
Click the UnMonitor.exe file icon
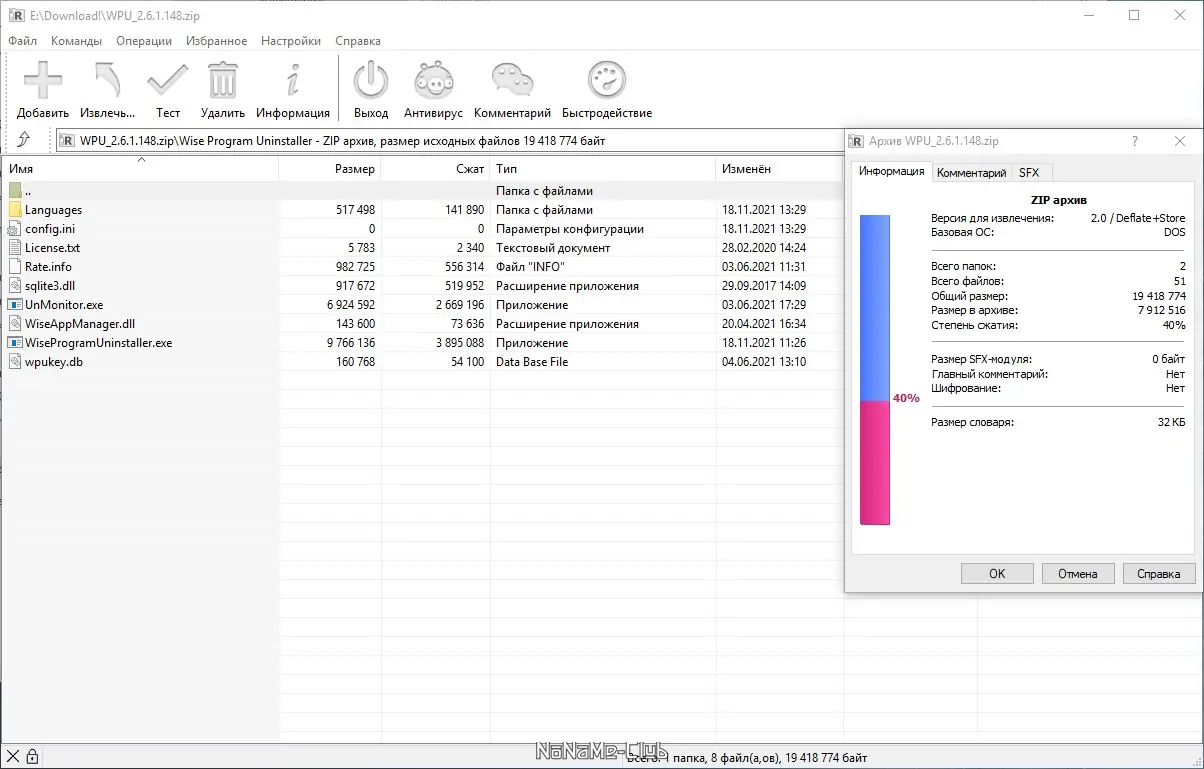tap(15, 305)
